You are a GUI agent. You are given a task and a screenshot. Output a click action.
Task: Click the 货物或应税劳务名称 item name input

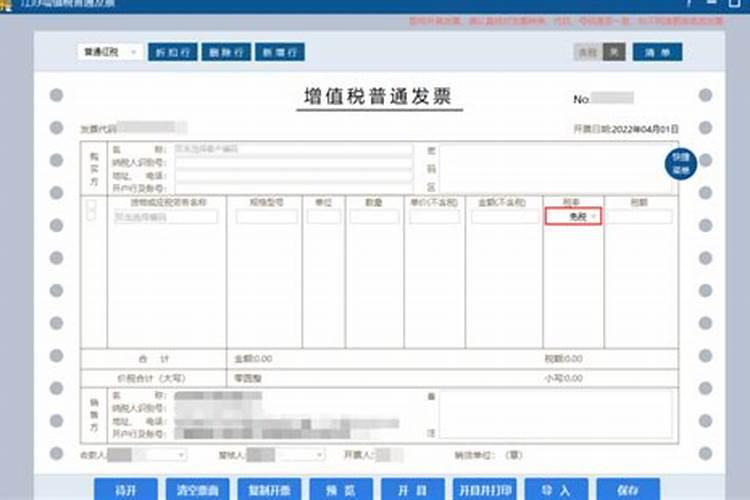pos(165,217)
